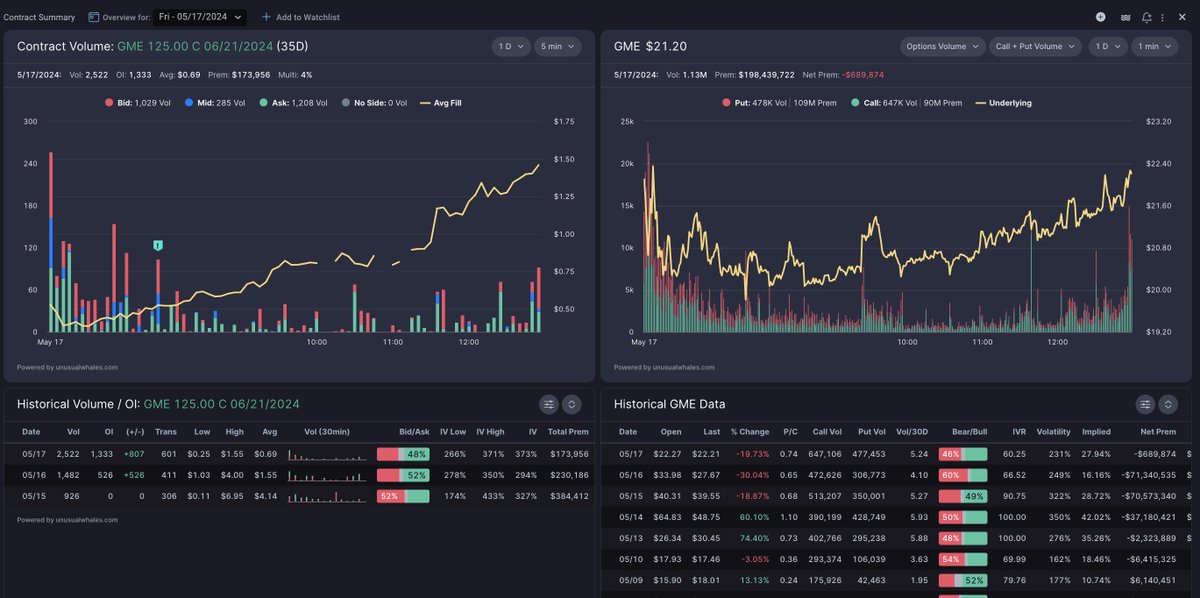Open the 1 min interval dropdown
Screen dimensions: 1200x598
pyautogui.click(x=1153, y=46)
